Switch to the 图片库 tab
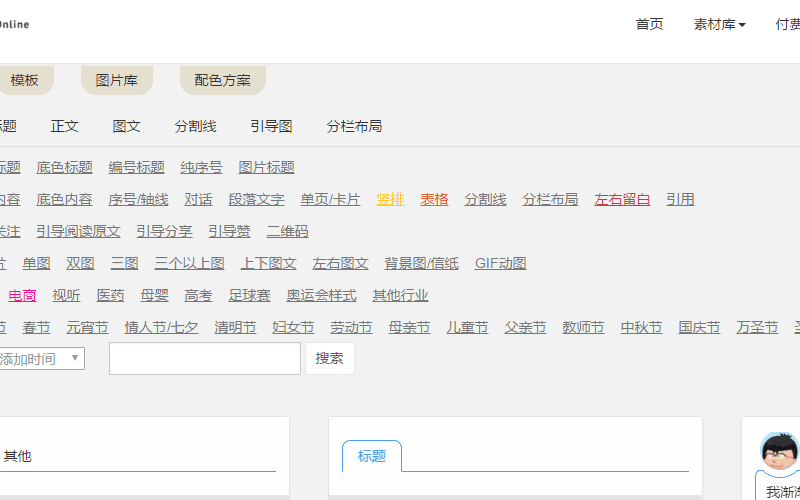This screenshot has width=800, height=500. click(x=116, y=81)
